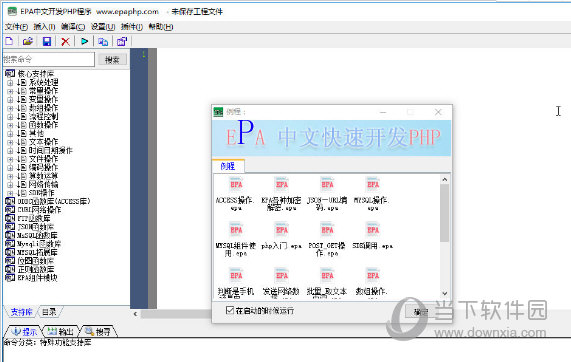Expand the 文件操作 tree node
Viewport: 571px width, 362px height.
click(x=10, y=159)
